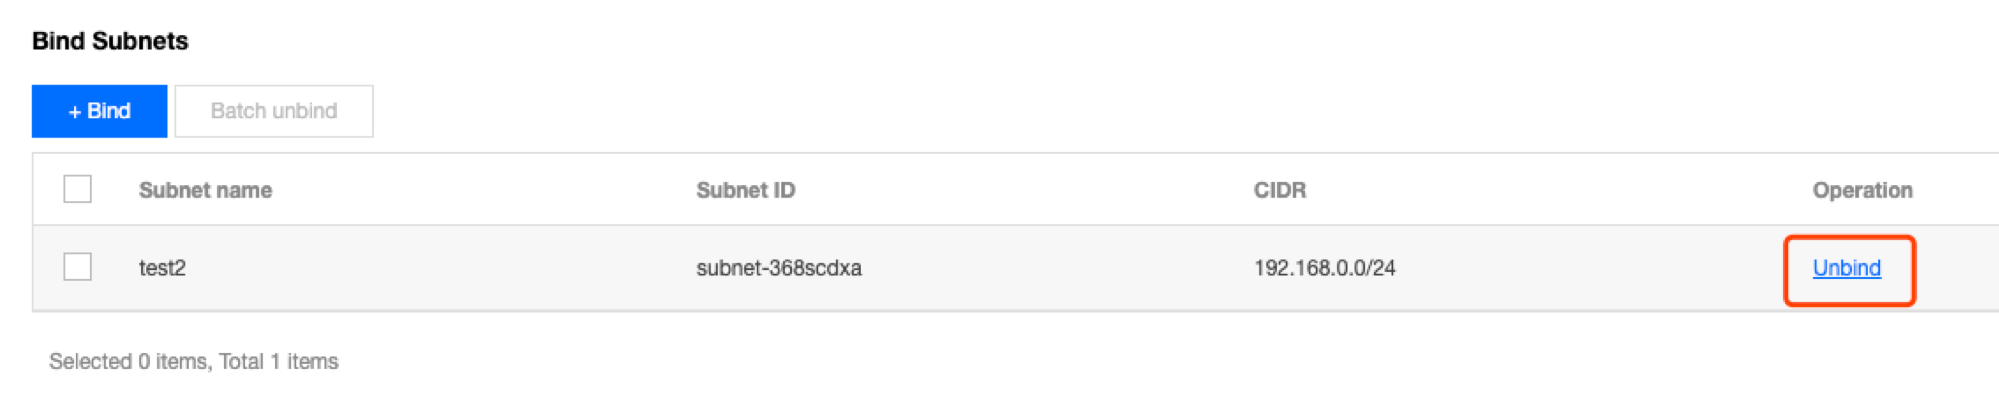Image resolution: width=1999 pixels, height=414 pixels.
Task: Click the word Bind on the blue button
Action: point(109,111)
